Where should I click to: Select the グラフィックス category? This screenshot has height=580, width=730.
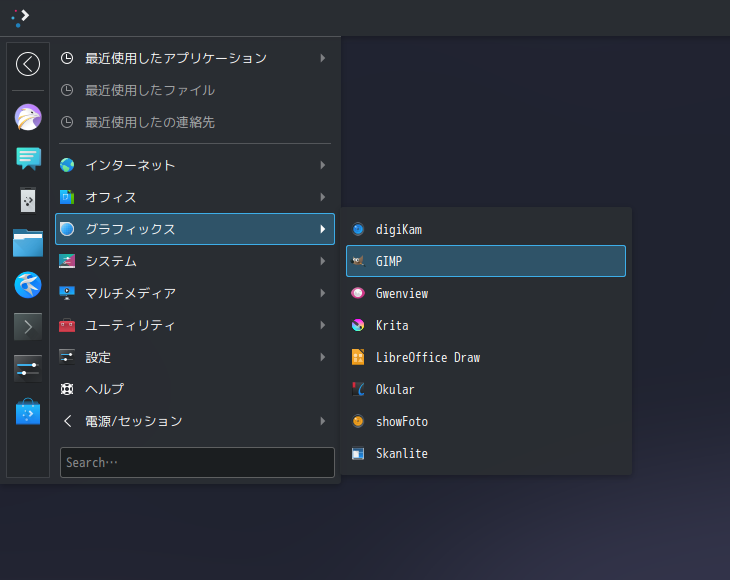(195, 229)
